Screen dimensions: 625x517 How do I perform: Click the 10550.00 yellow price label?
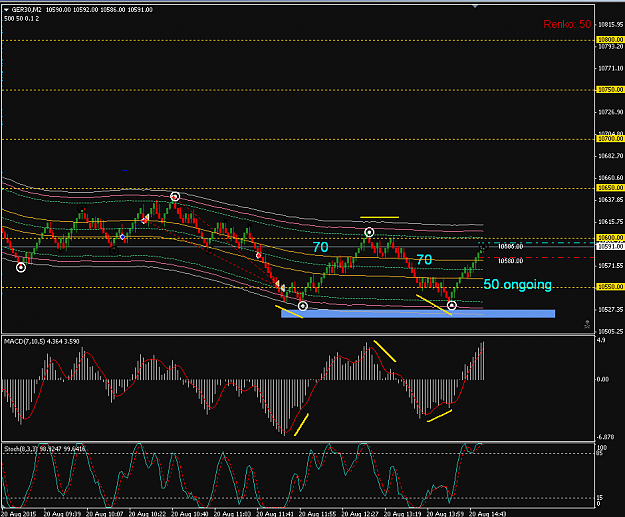[x=610, y=287]
